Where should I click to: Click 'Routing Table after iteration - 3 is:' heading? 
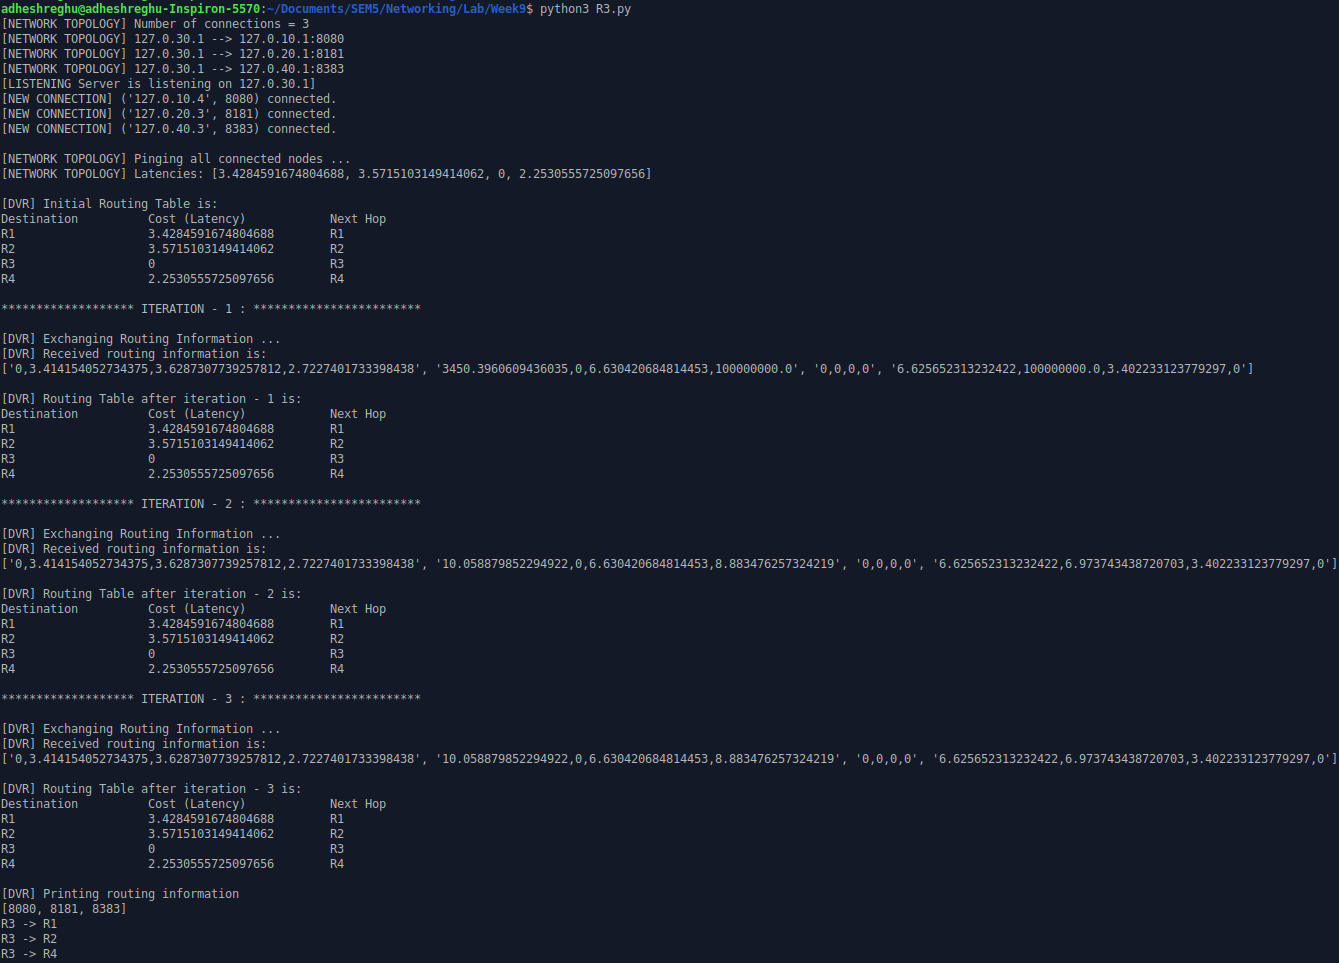(x=151, y=789)
